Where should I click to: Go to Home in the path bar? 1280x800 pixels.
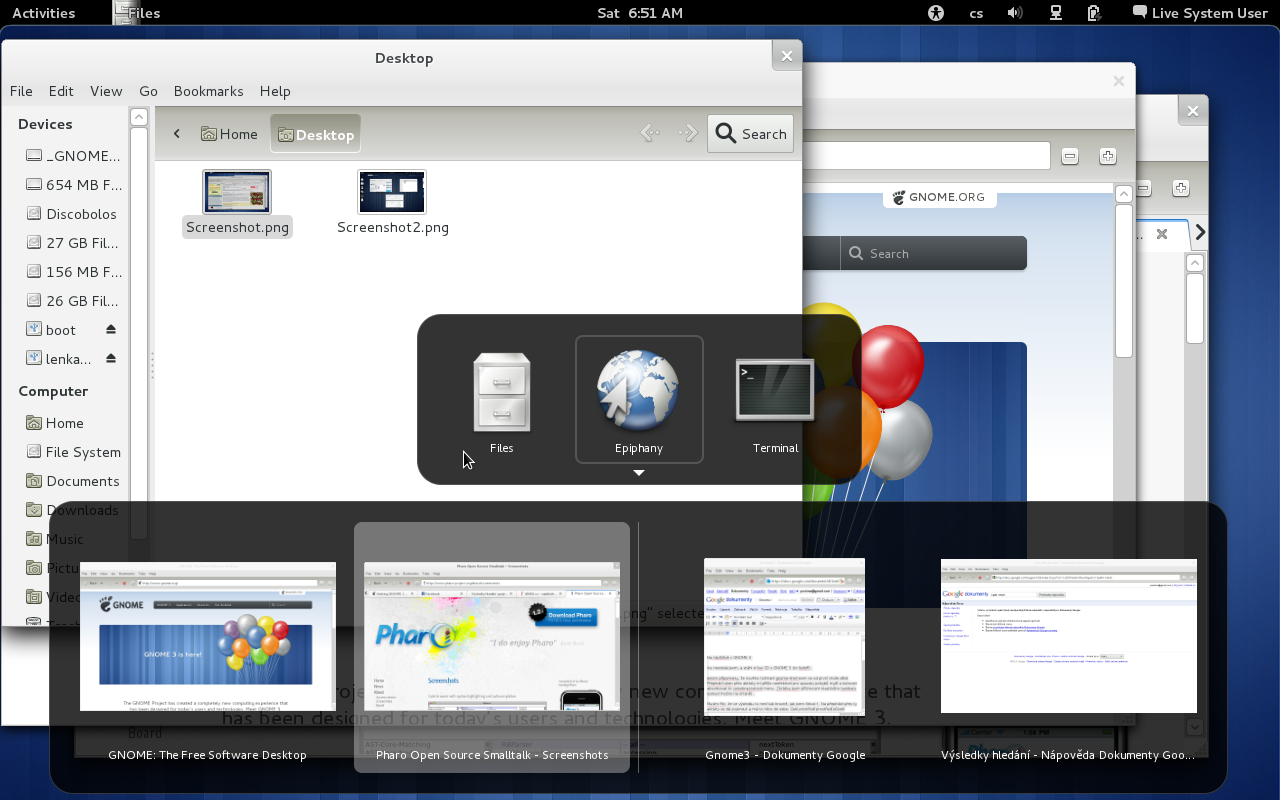coord(229,134)
